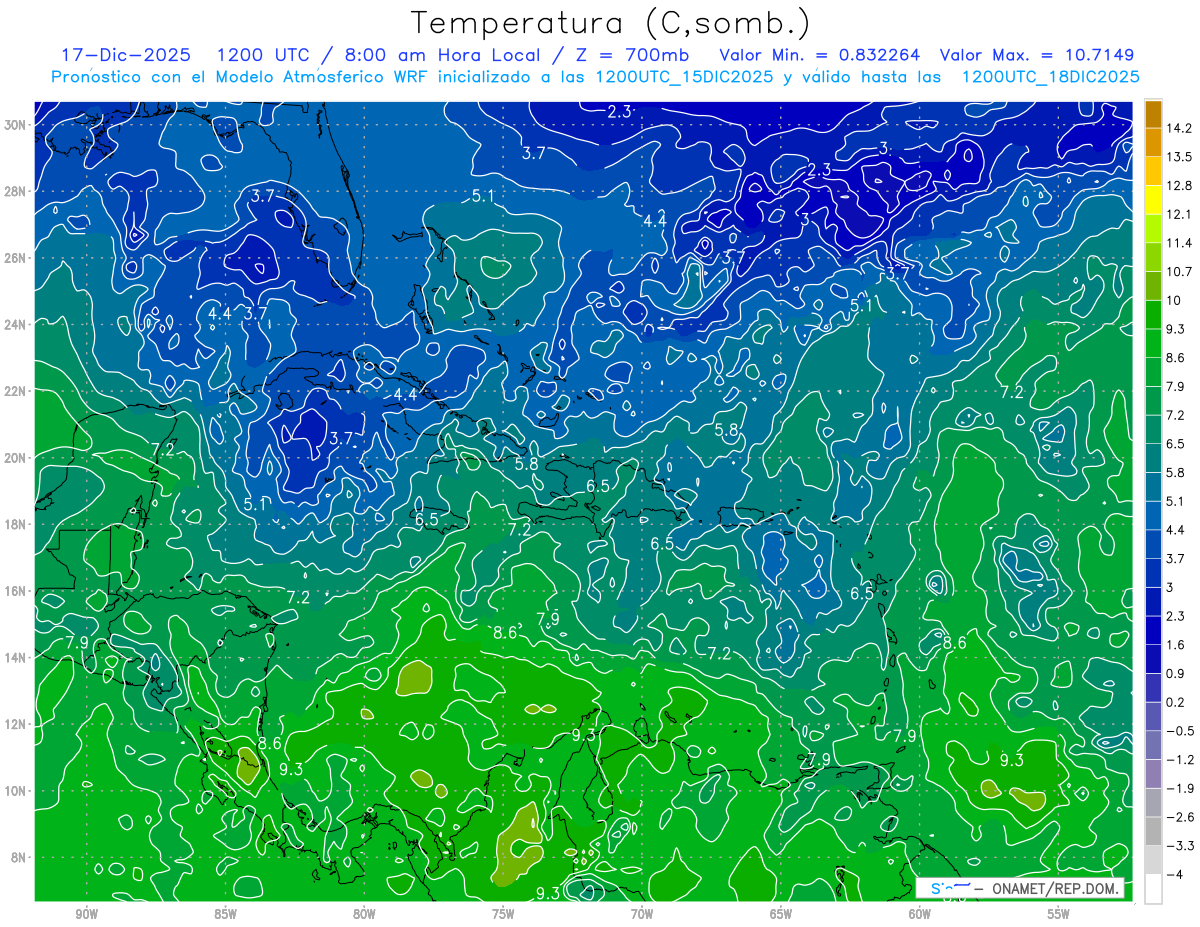Click the '0.9' colorbar scale value

coord(1176,674)
